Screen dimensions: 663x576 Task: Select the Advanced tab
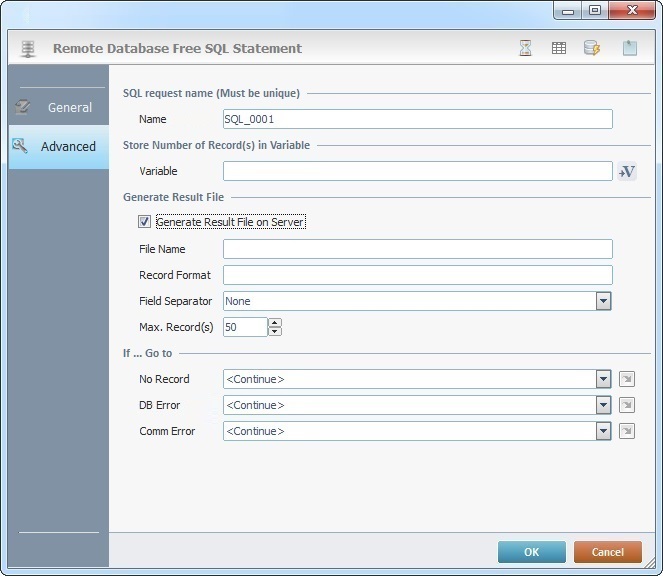click(58, 147)
